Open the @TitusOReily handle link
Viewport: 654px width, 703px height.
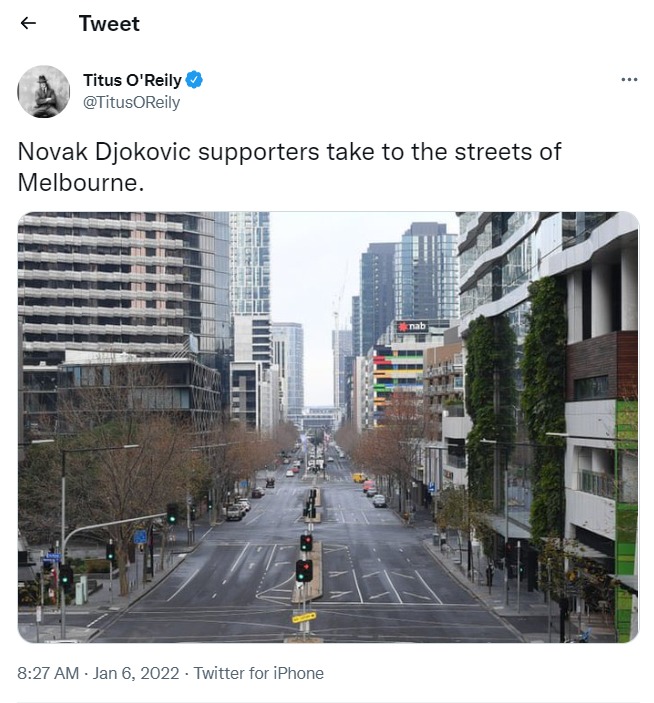(x=131, y=102)
